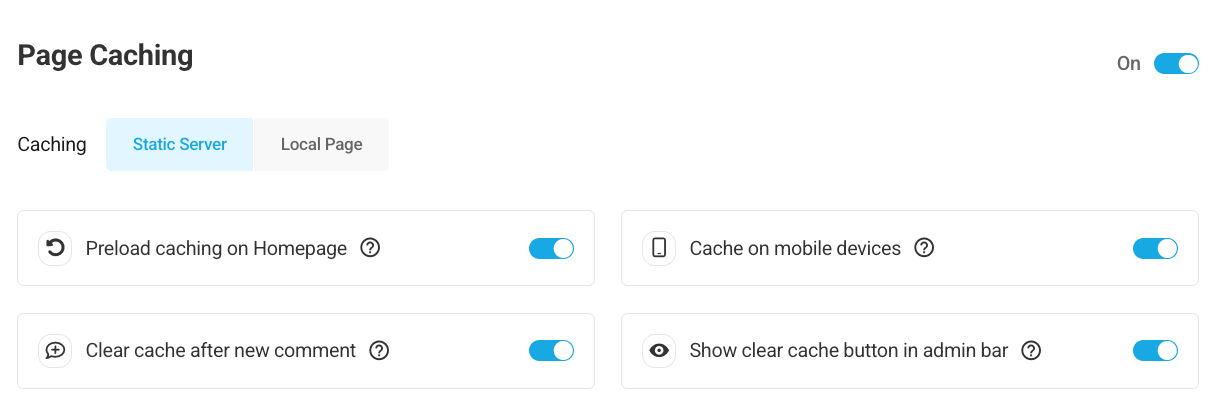Image resolution: width=1220 pixels, height=416 pixels.
Task: Open help for Preload caching on Homepage
Action: point(370,248)
